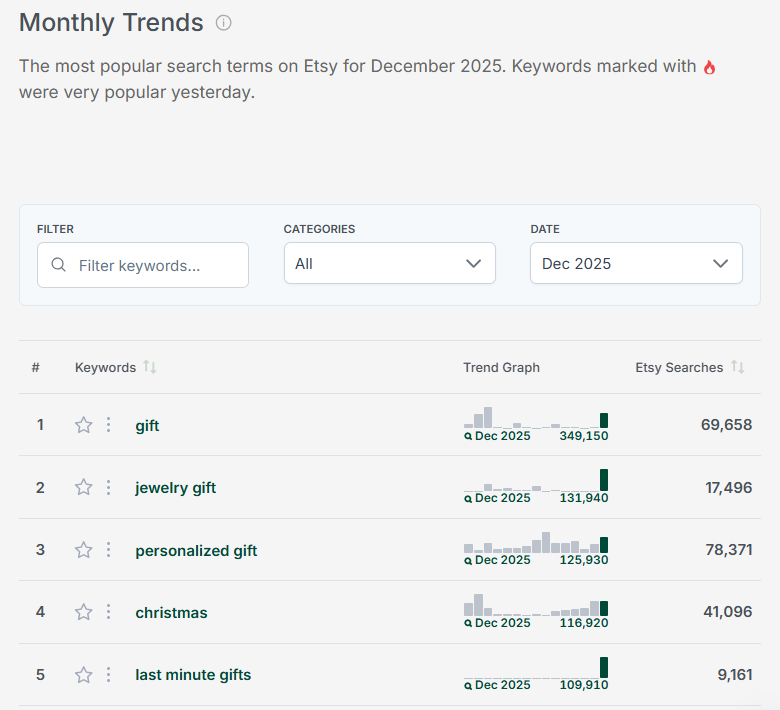Screen dimensions: 780x710
Task: Open the christmas keyword link
Action: 171,612
